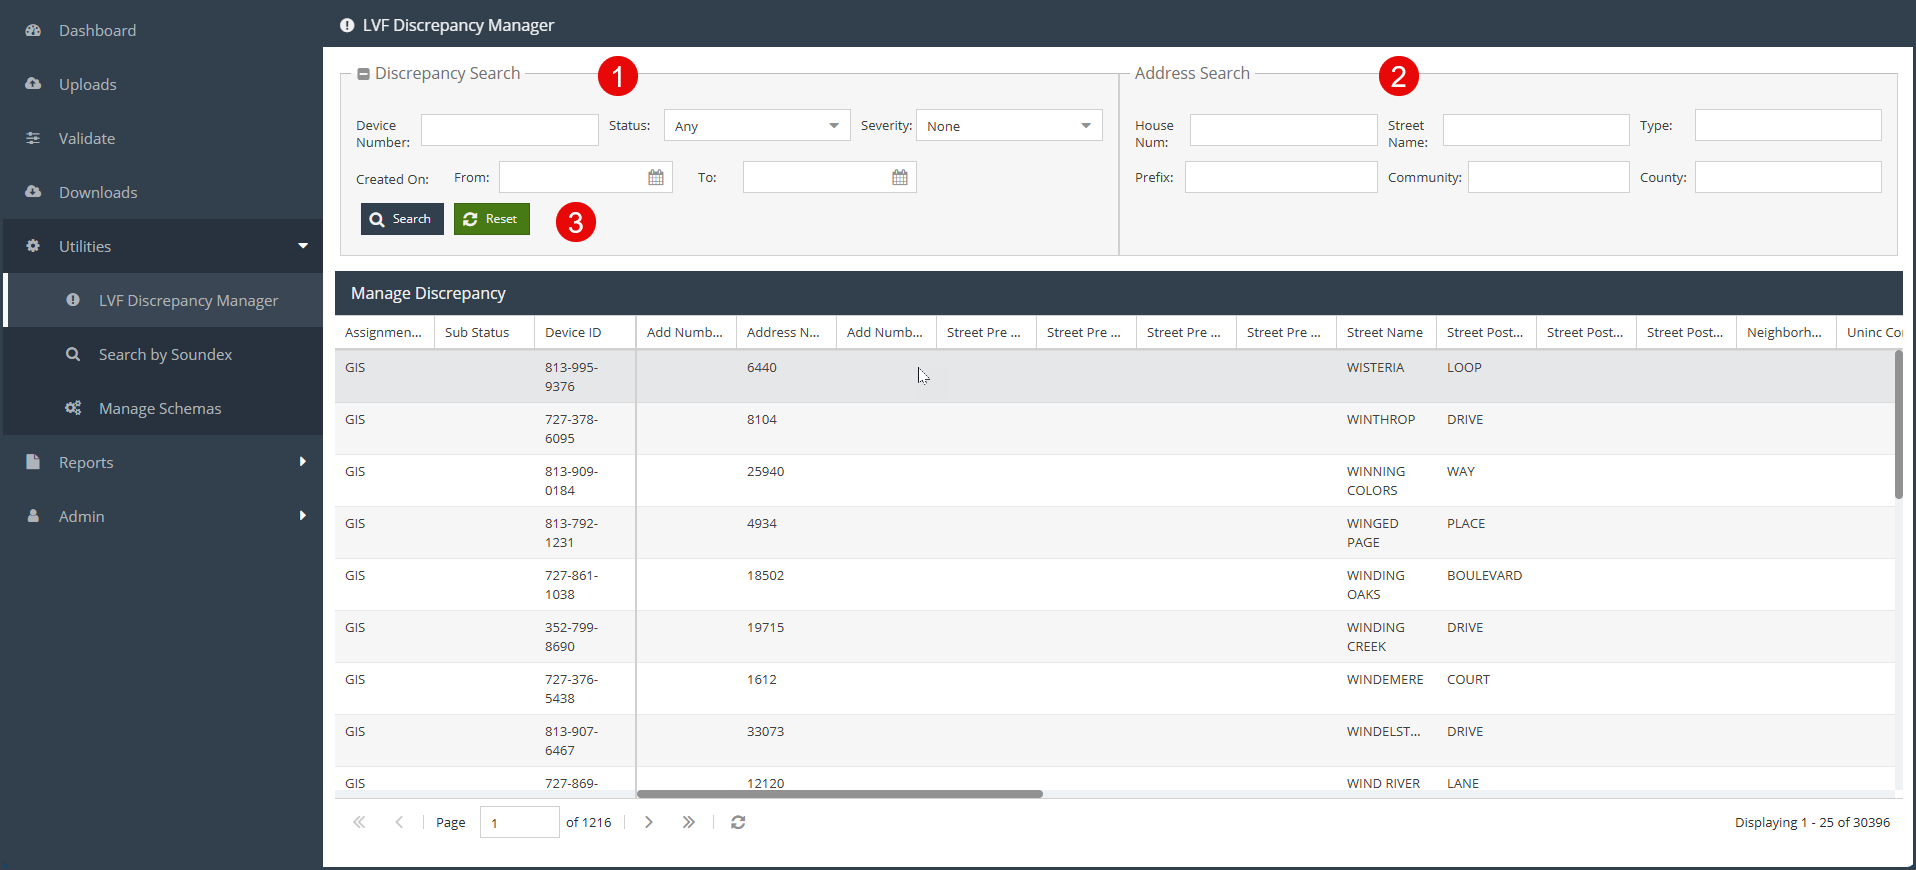Click LVF Discrepancy Manager exclamation icon in sidebar
This screenshot has width=1916, height=870.
point(73,300)
